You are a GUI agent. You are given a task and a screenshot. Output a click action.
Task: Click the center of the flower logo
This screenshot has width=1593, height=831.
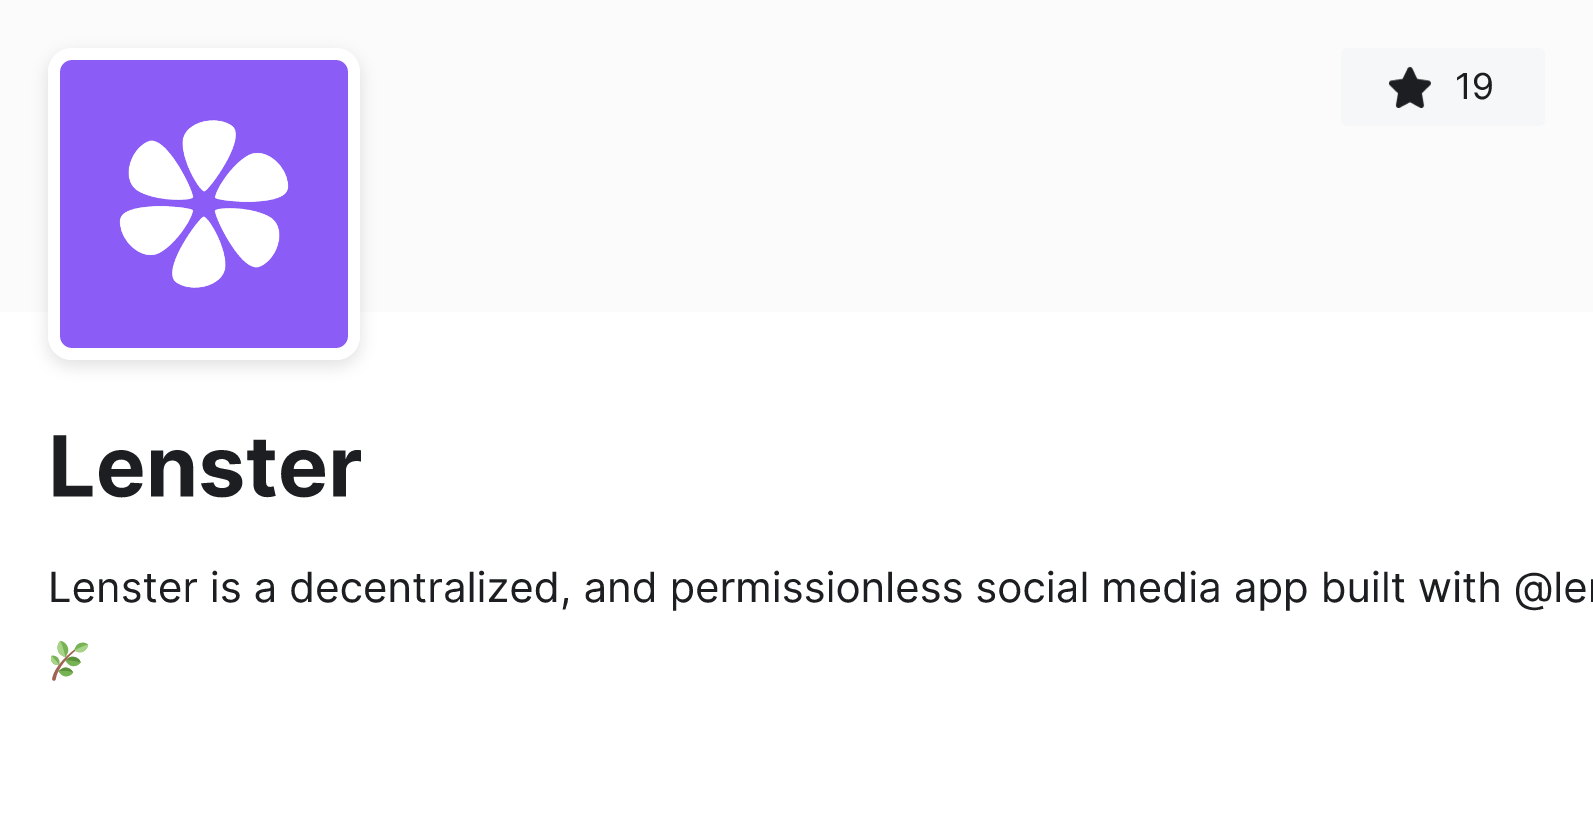coord(204,204)
